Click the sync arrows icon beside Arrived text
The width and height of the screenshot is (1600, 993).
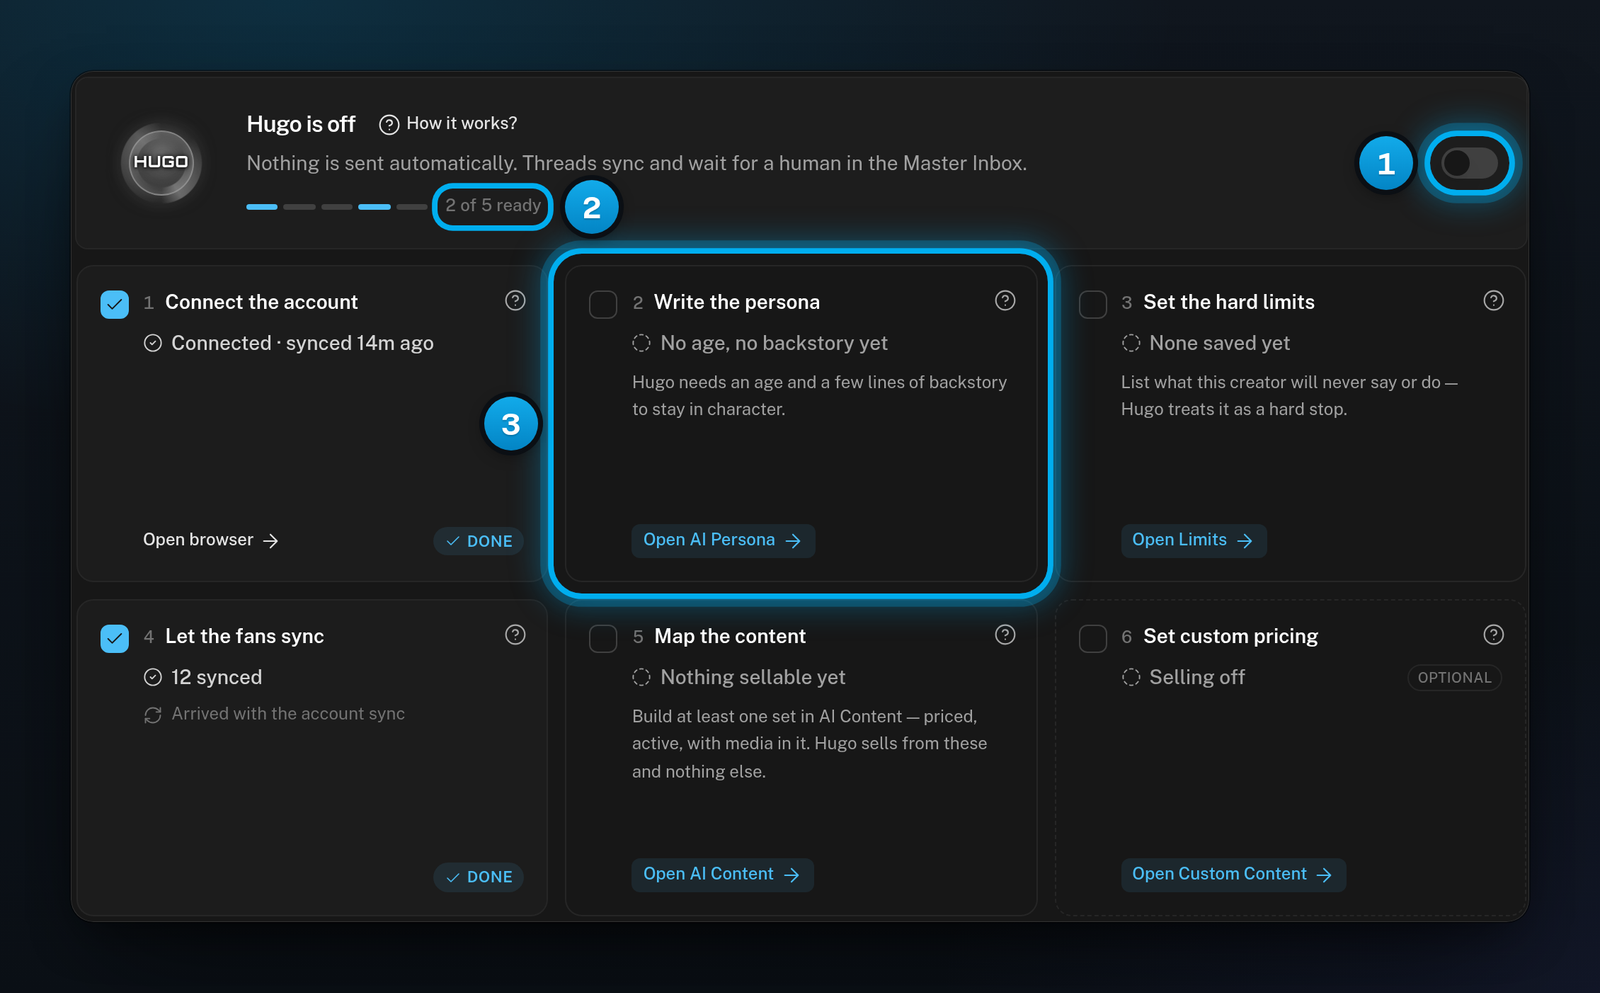point(153,714)
